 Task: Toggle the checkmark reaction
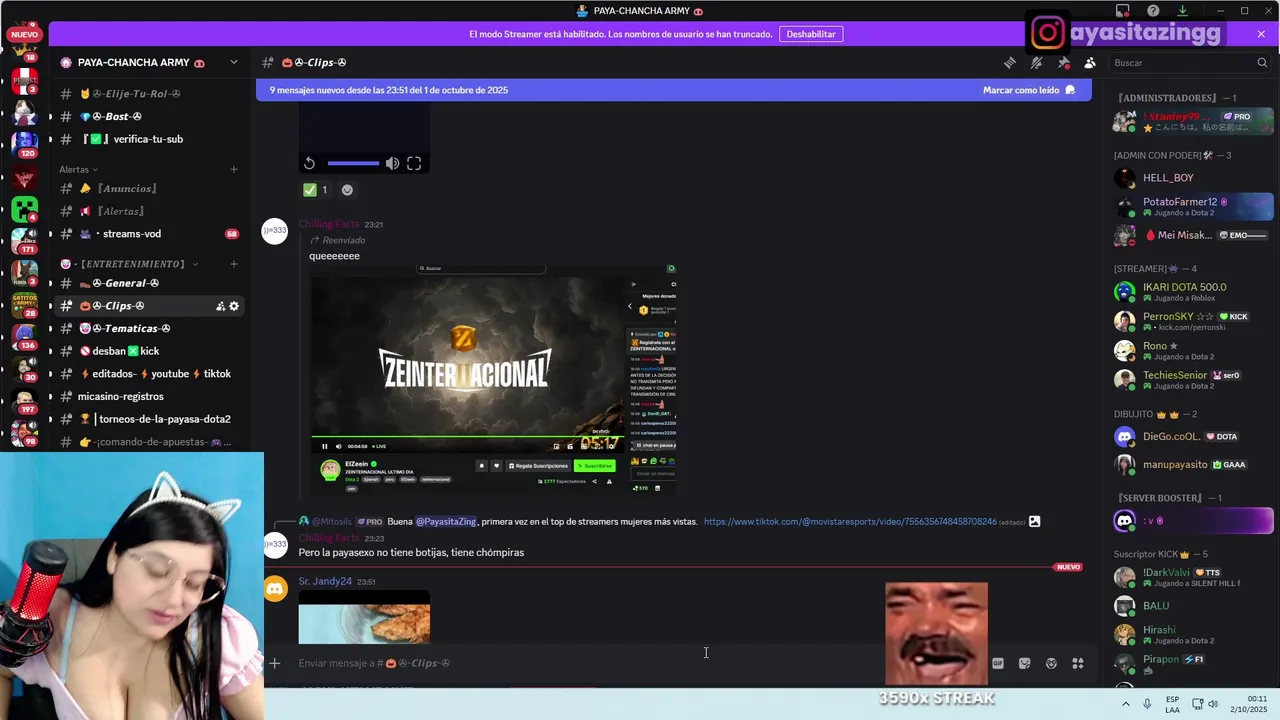tap(316, 190)
